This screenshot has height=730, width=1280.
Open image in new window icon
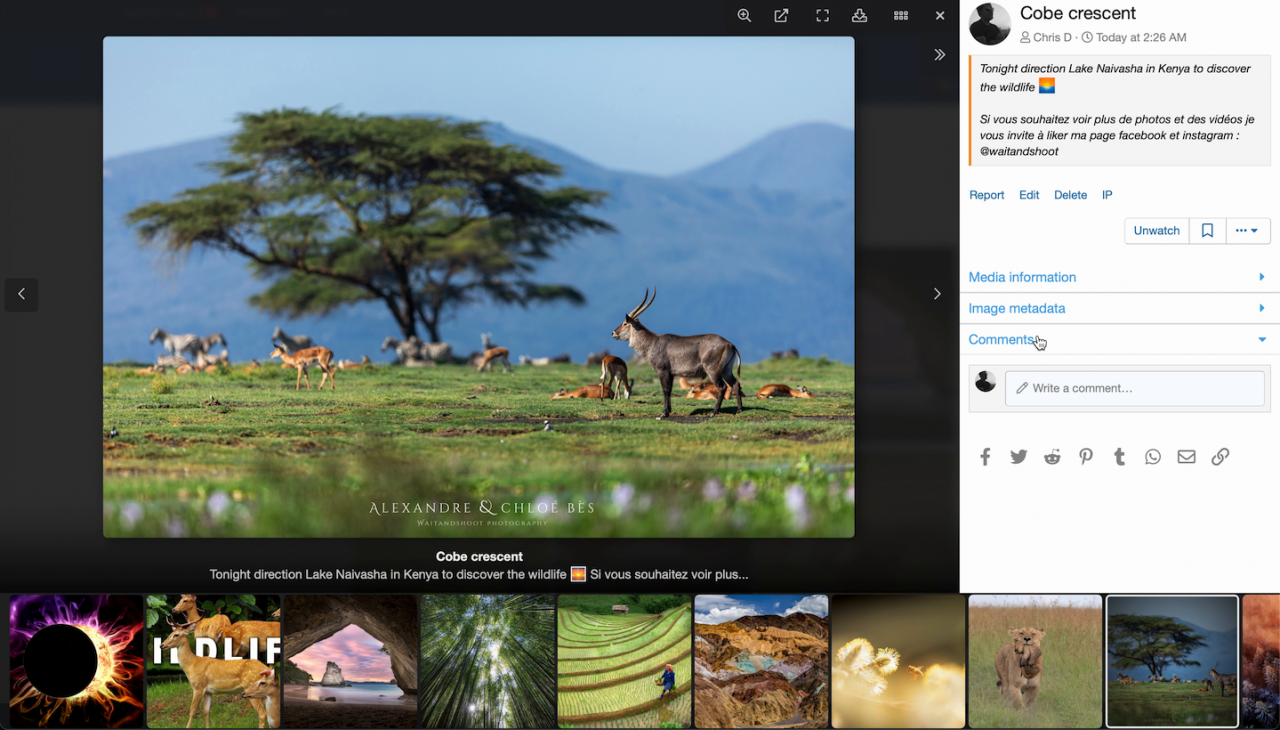(782, 16)
